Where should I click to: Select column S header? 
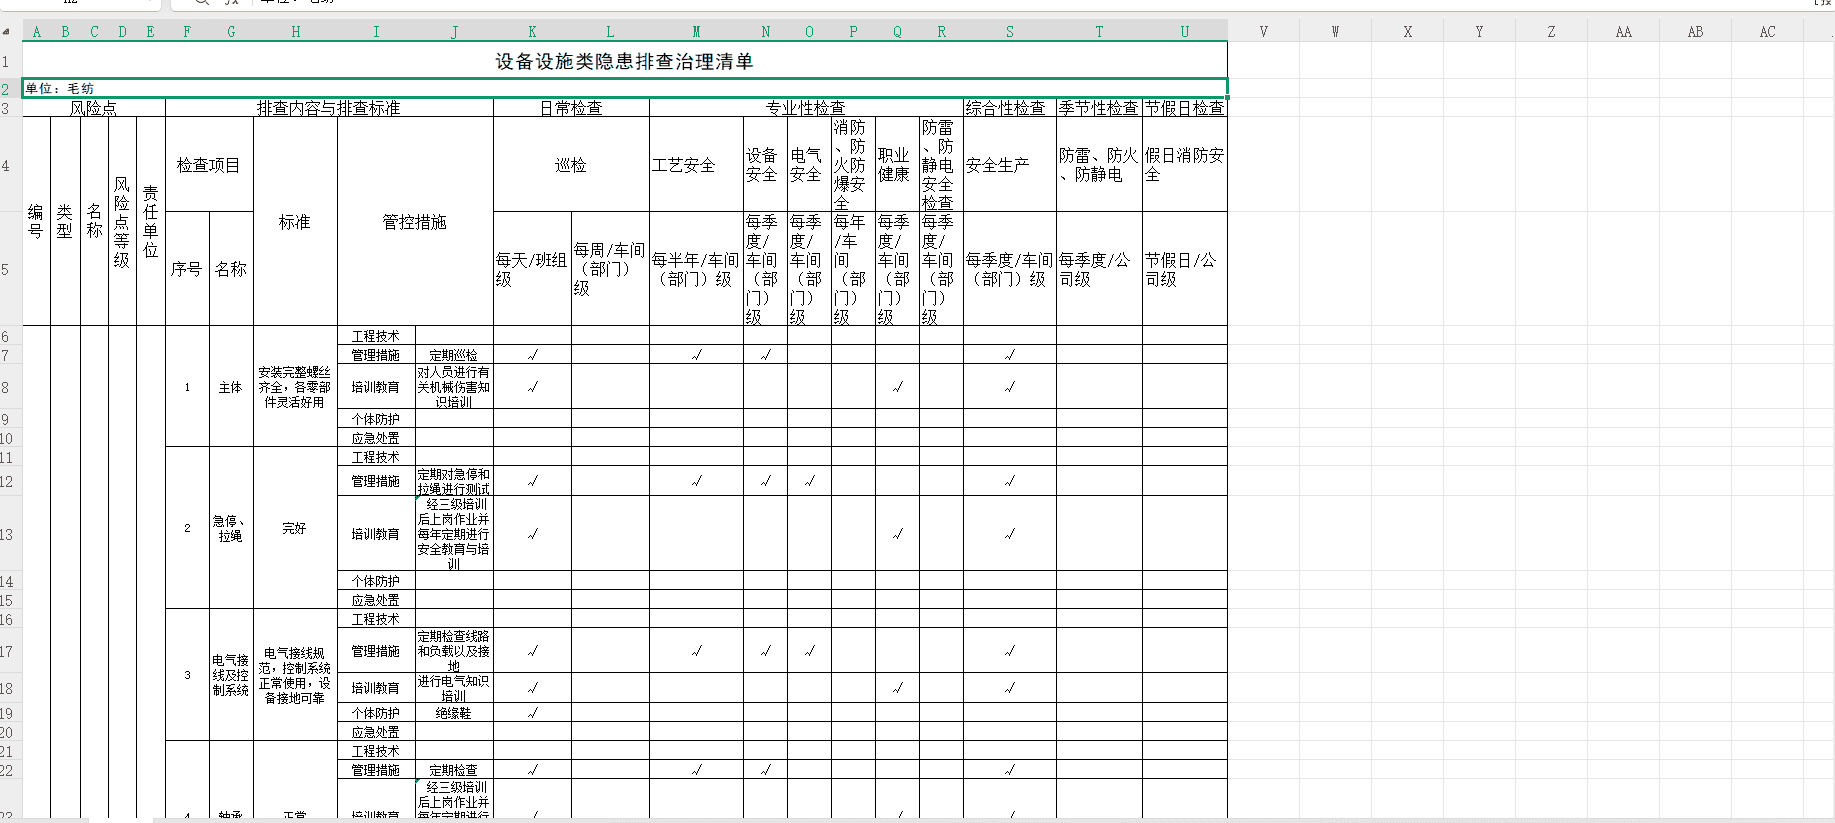1009,32
